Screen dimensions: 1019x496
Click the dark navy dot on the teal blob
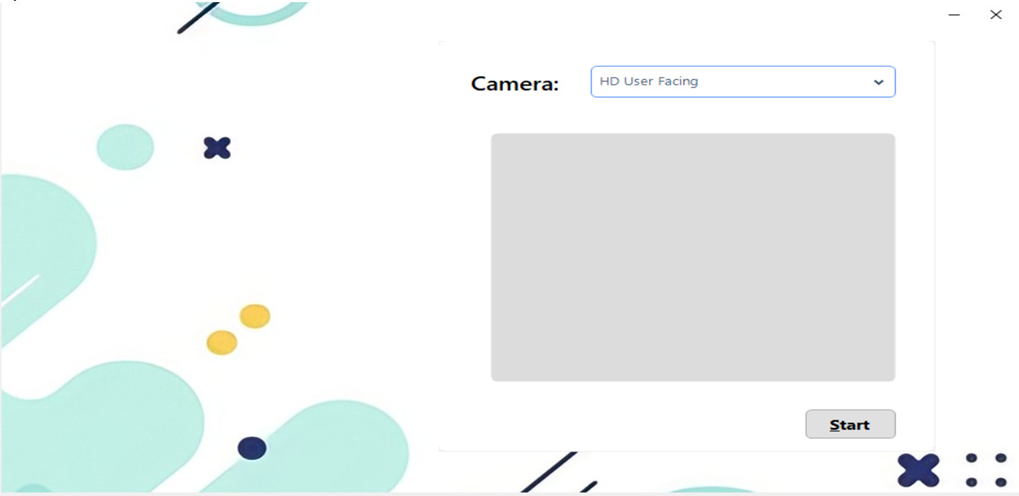252,448
